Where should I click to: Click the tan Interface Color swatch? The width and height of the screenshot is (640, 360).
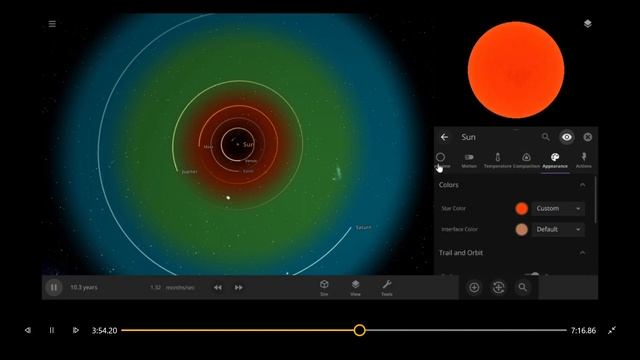click(521, 229)
